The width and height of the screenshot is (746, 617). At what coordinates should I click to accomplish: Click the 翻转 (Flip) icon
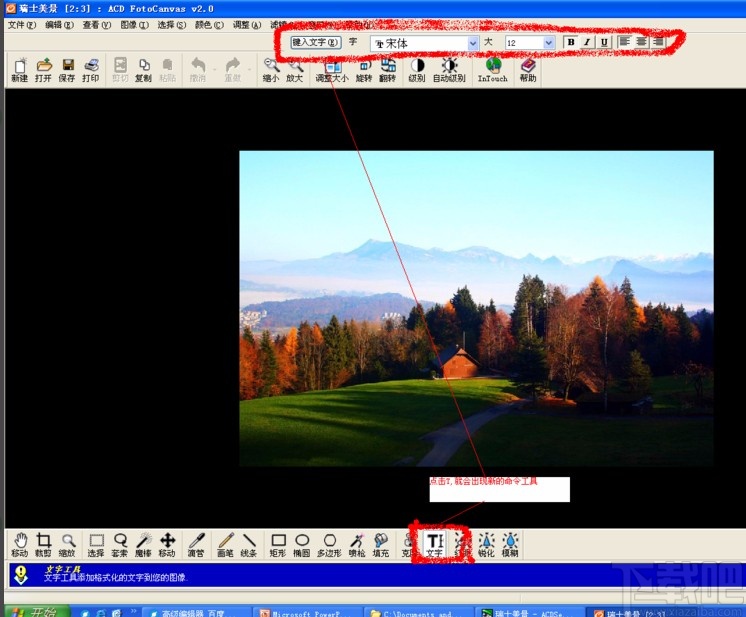click(388, 70)
